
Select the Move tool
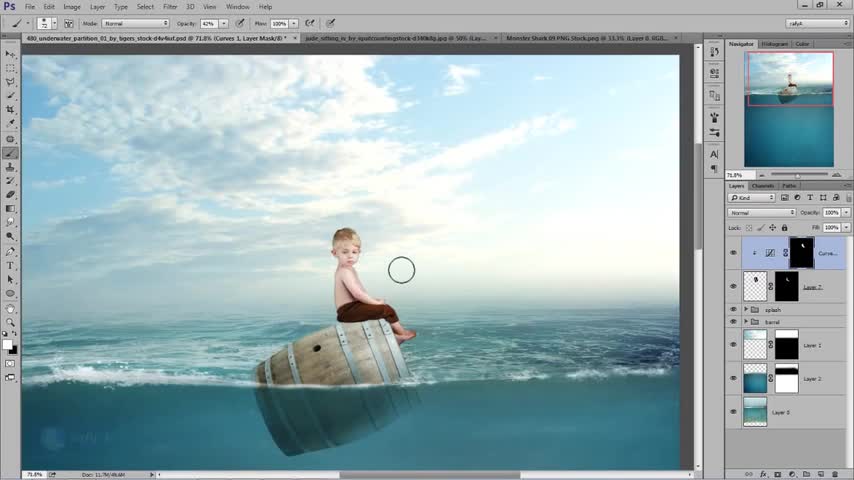(x=10, y=54)
